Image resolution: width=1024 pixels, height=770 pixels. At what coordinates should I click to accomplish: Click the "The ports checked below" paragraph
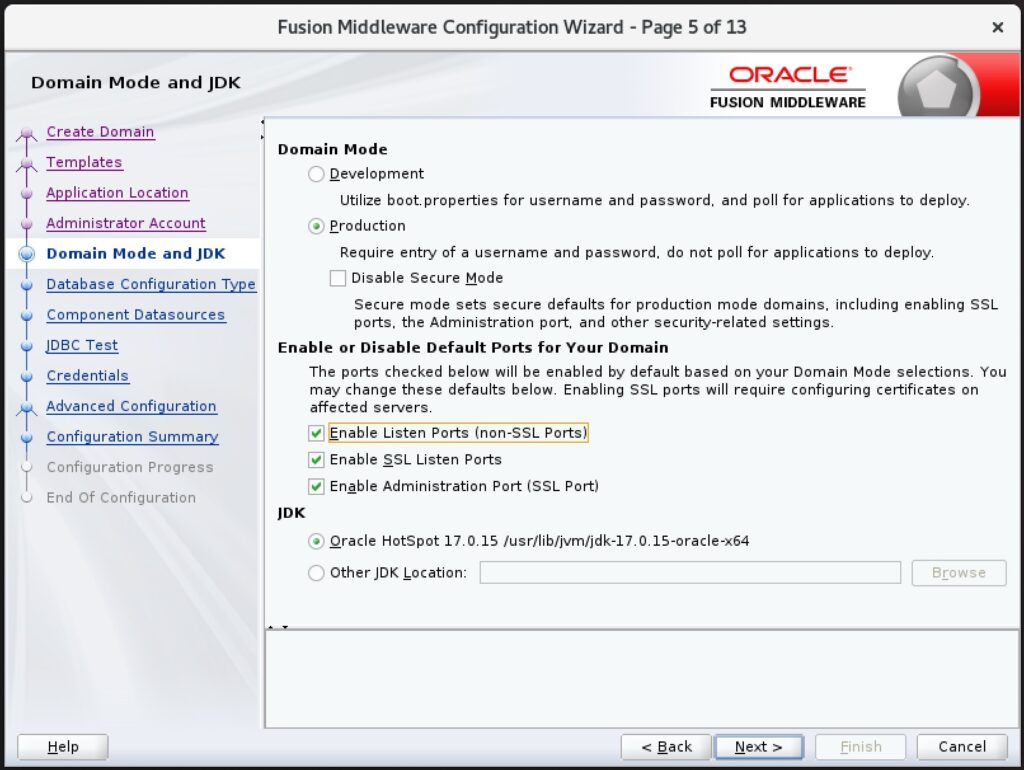(x=658, y=389)
